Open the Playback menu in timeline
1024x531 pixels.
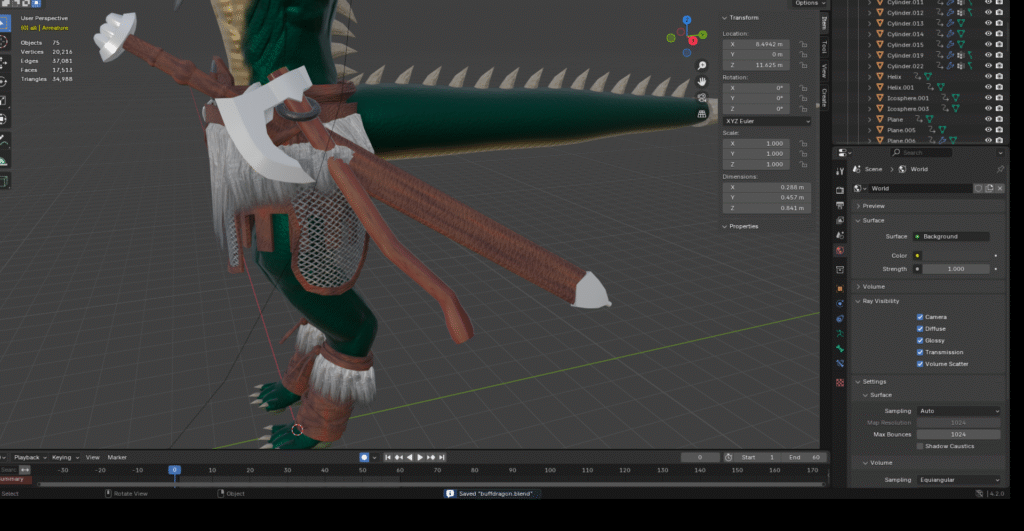coord(27,457)
